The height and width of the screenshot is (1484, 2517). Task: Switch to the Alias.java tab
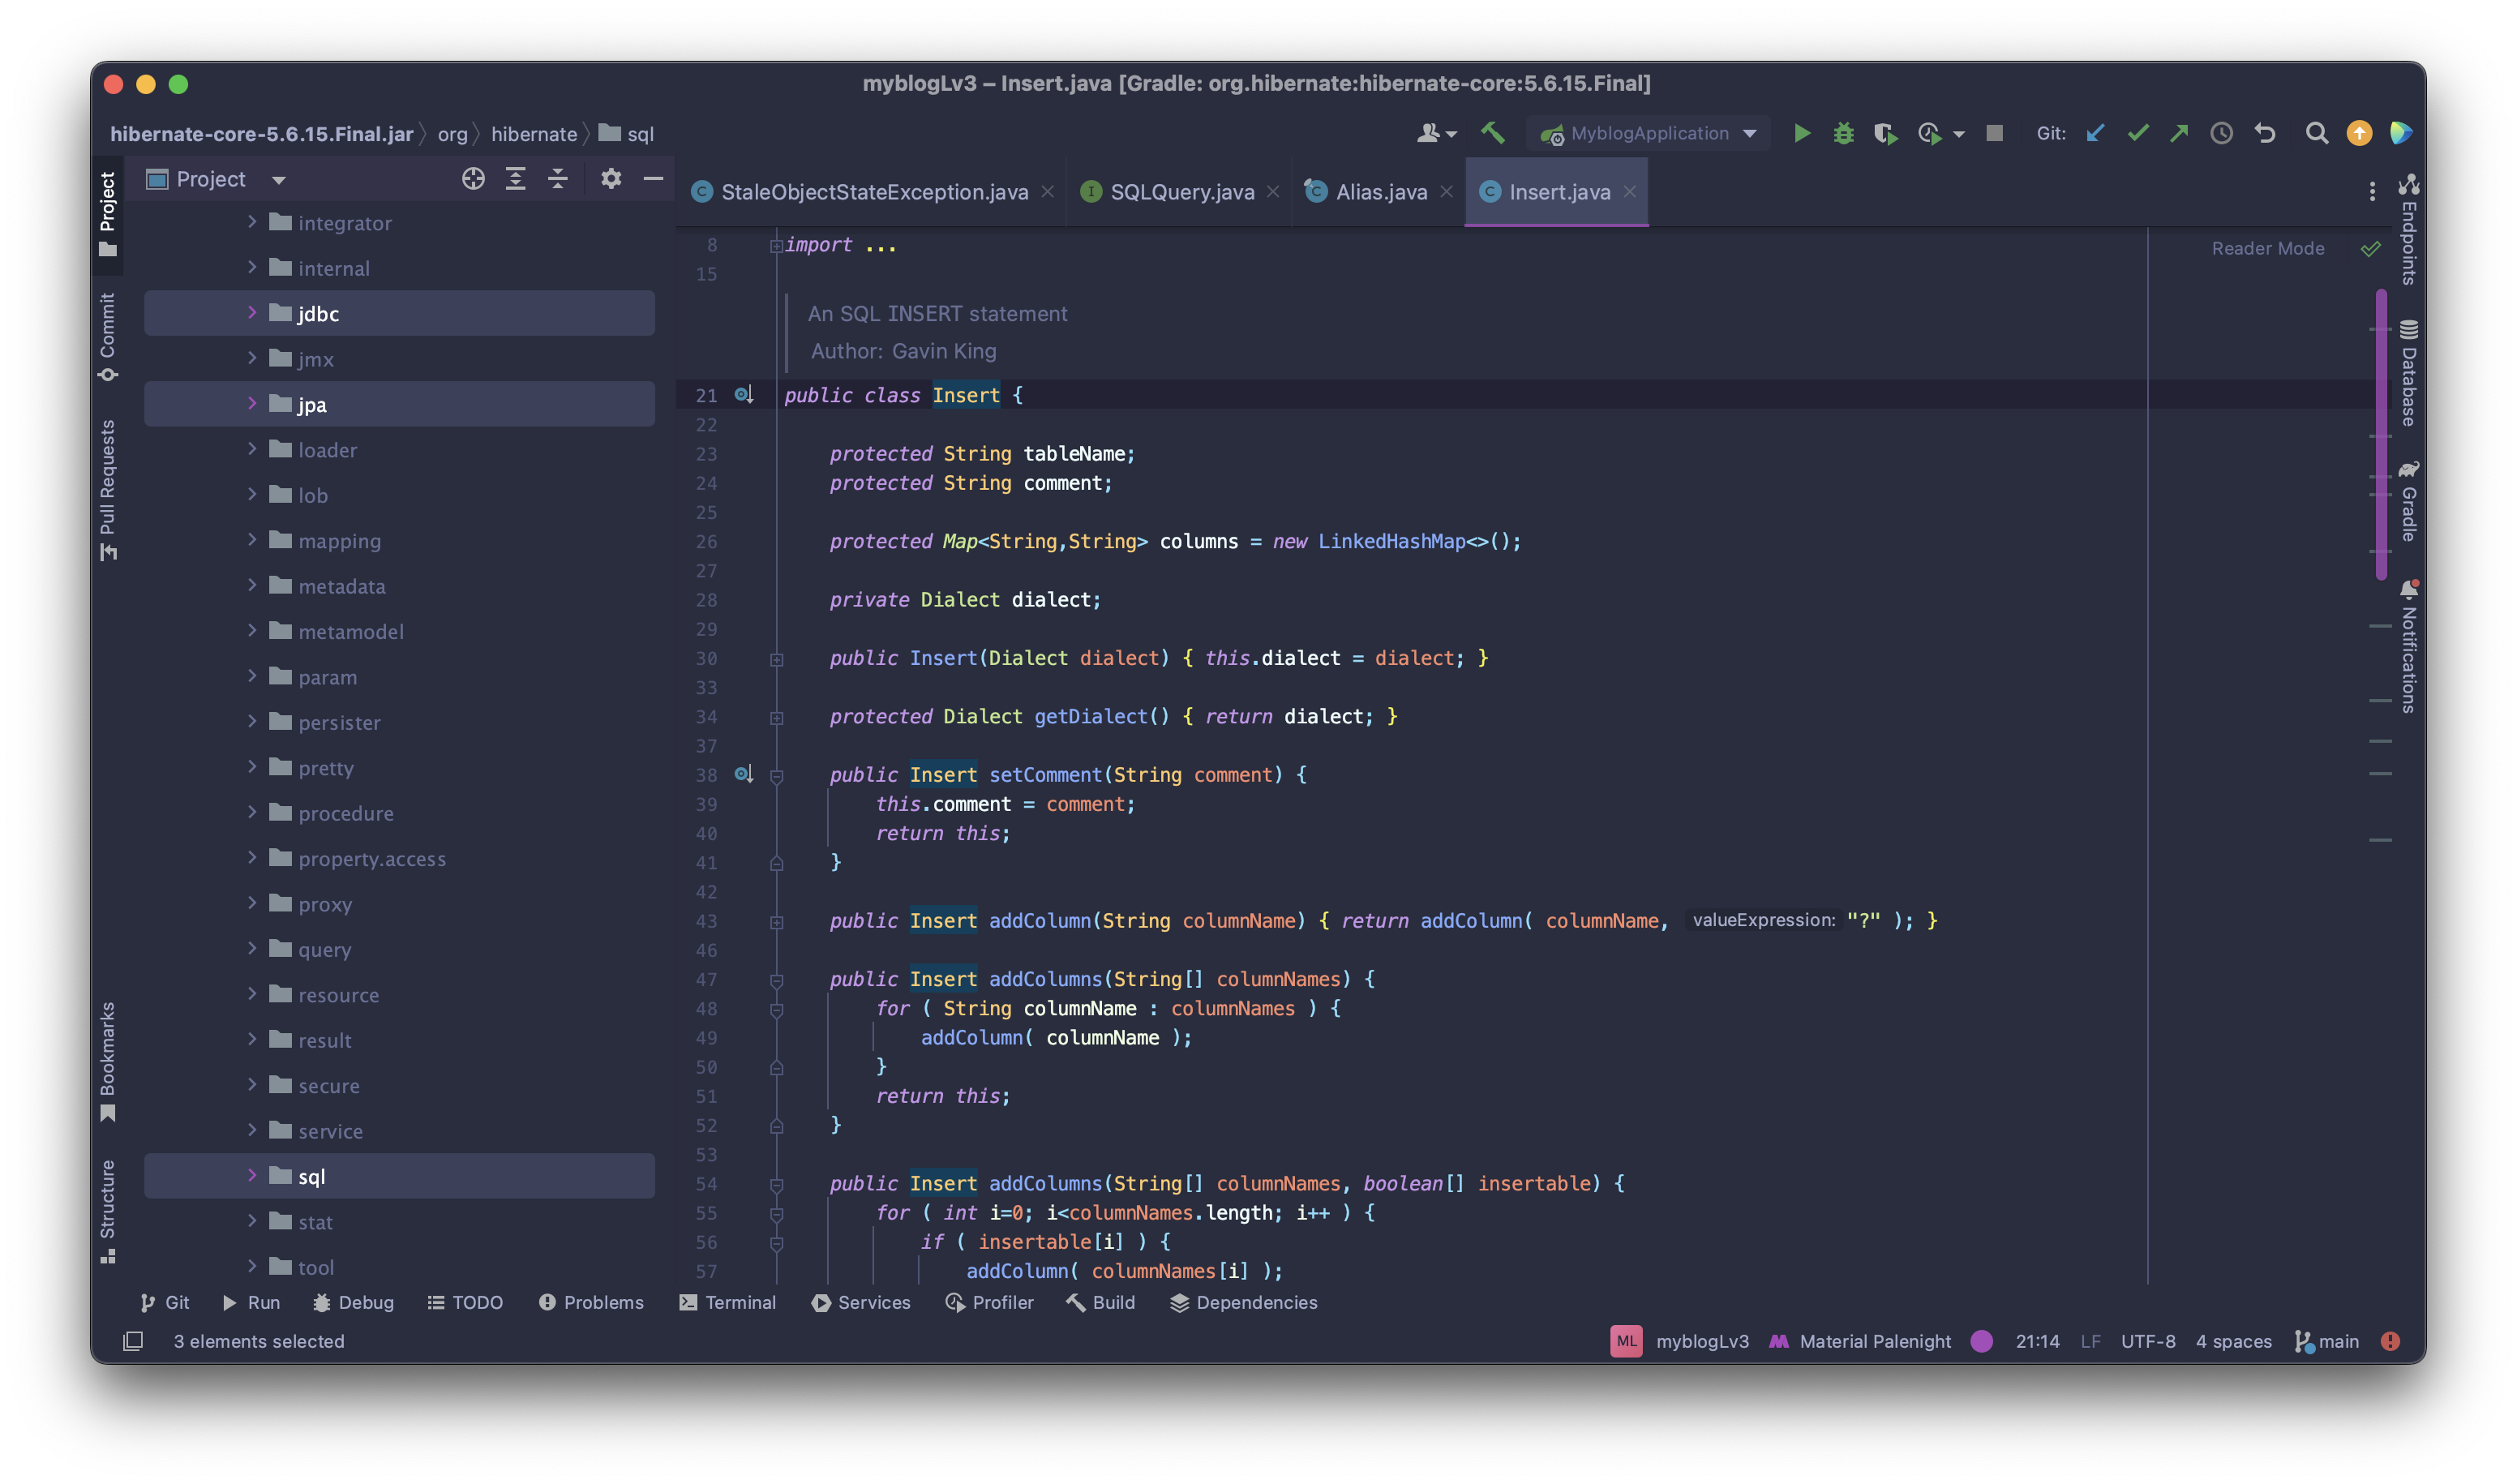(x=1380, y=192)
